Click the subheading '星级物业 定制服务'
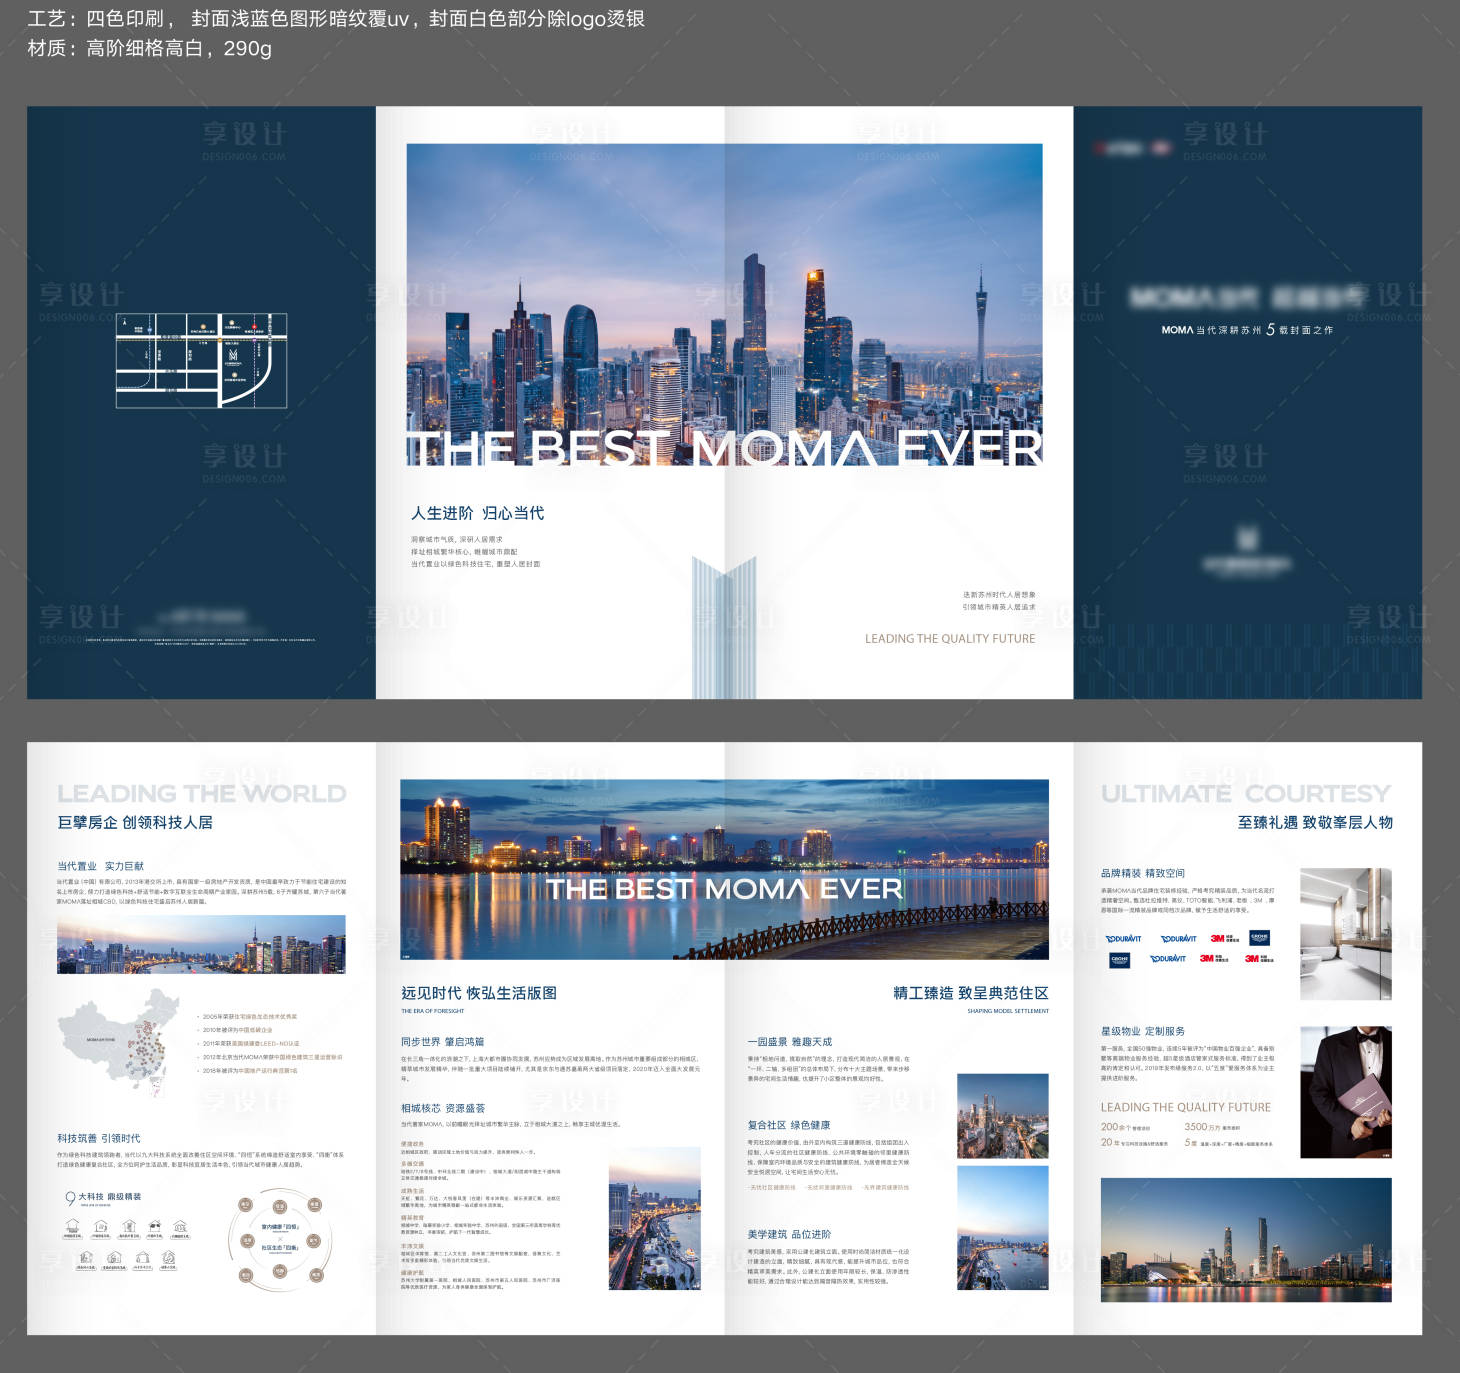 click(x=1143, y=1031)
